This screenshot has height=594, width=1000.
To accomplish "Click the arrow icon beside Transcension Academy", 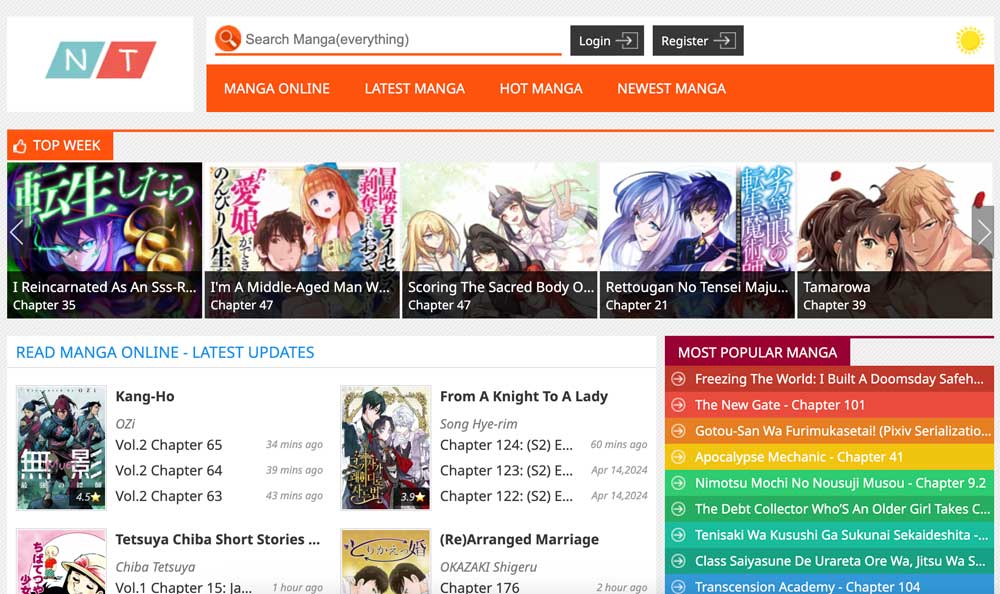I will (x=678, y=587).
